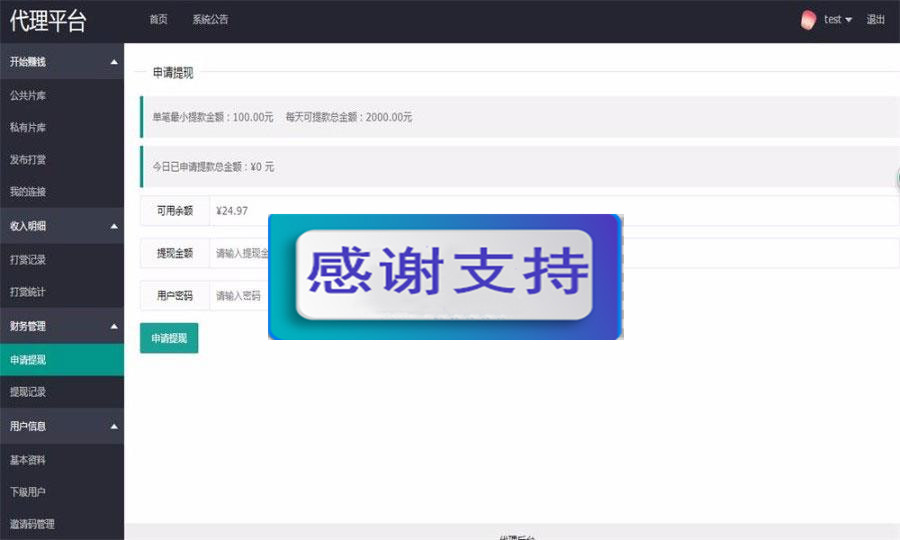Viewport: 900px width, 540px height.
Task: Click the 代理平台 logo title
Action: [48, 21]
